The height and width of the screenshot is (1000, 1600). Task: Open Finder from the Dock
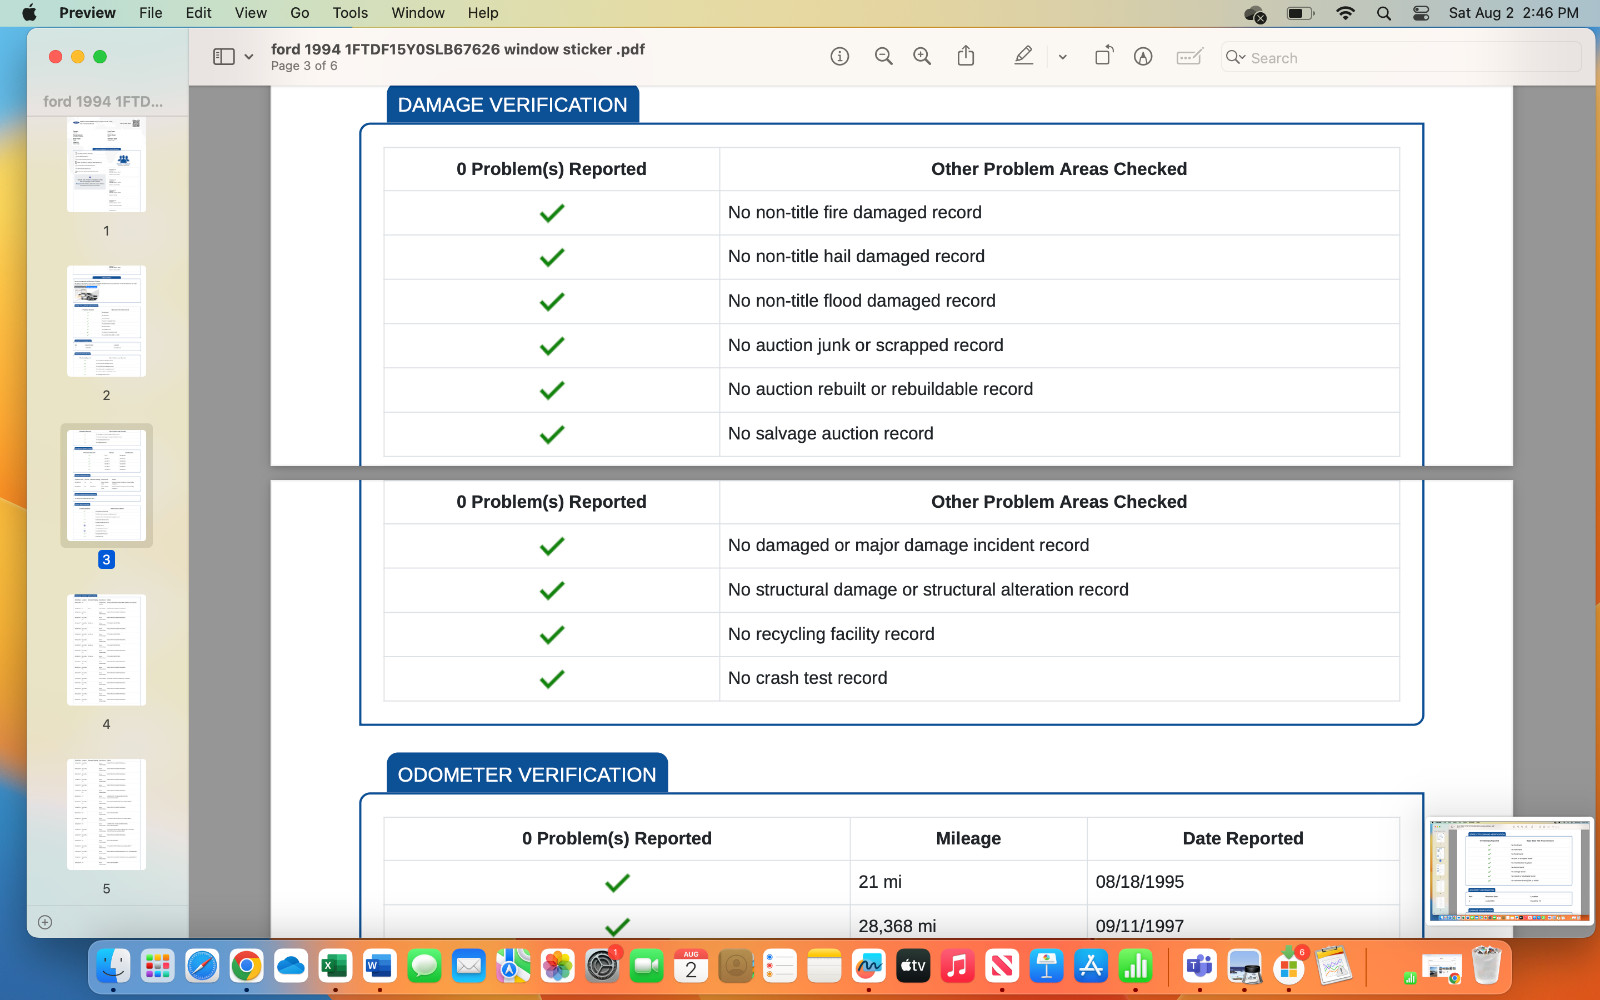[113, 966]
